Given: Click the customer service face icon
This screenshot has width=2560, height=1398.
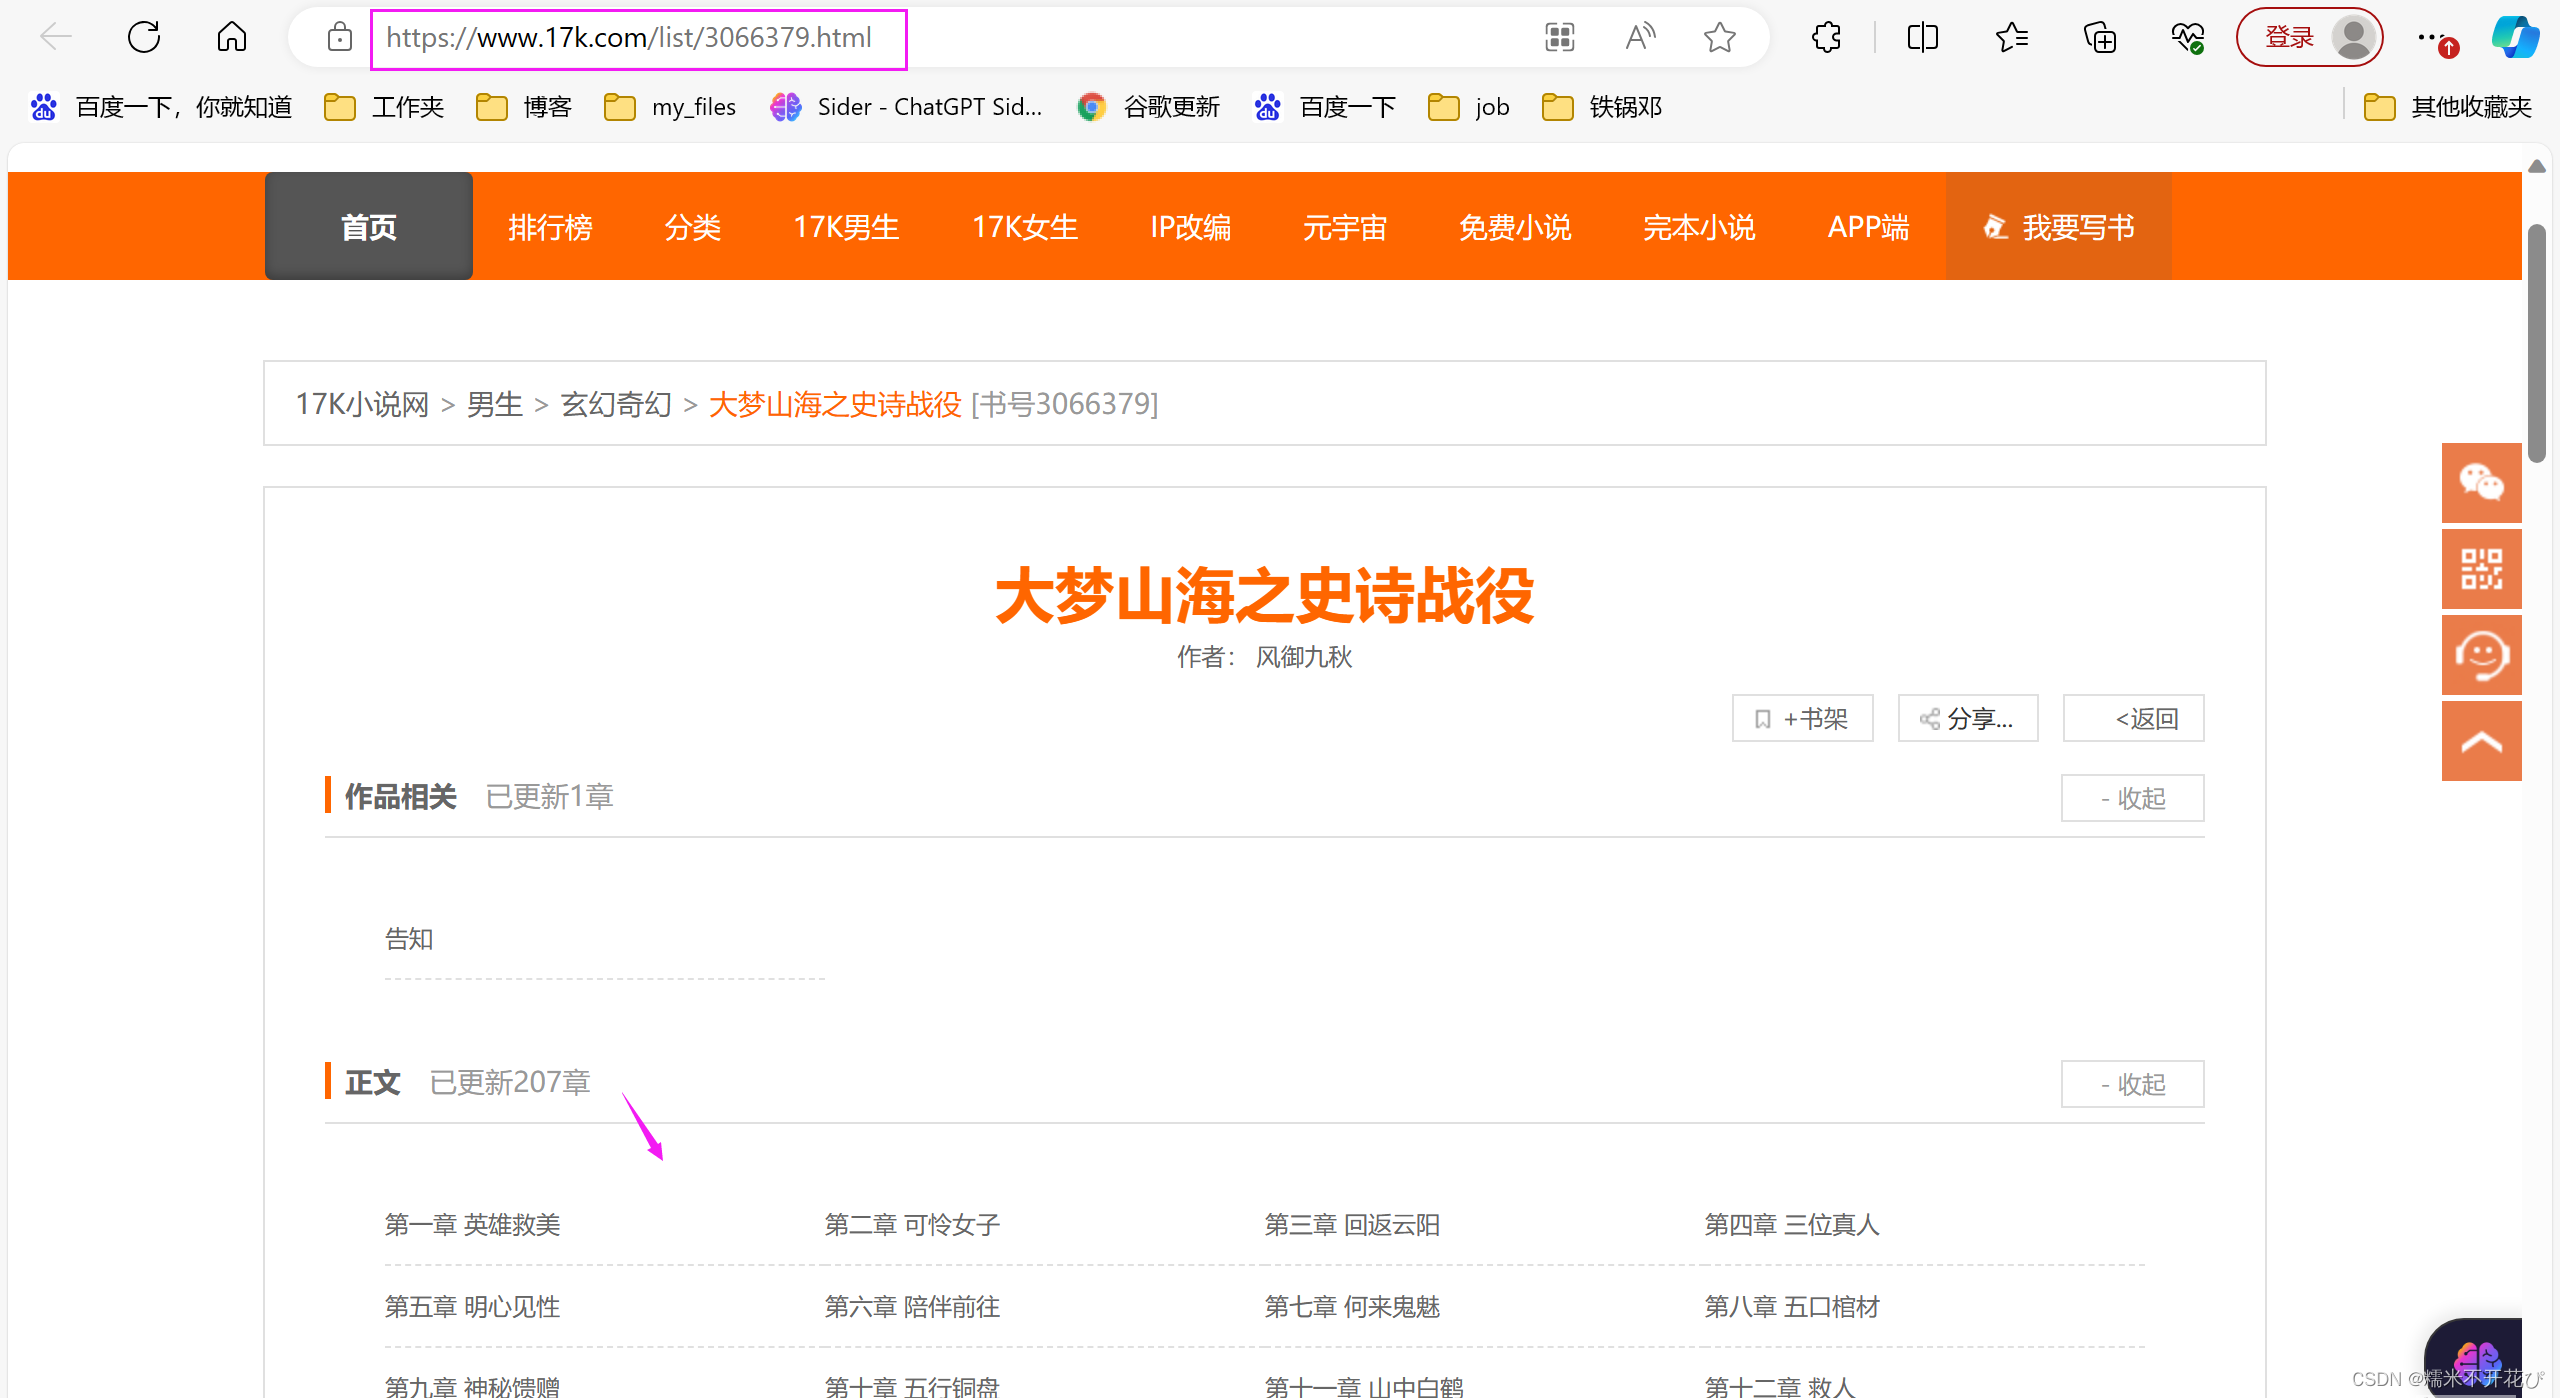Looking at the screenshot, I should coord(2481,656).
